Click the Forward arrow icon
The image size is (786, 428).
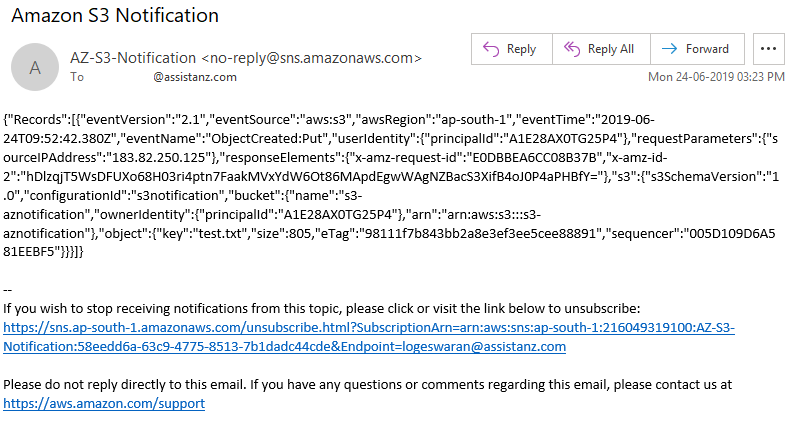pyautogui.click(x=669, y=49)
